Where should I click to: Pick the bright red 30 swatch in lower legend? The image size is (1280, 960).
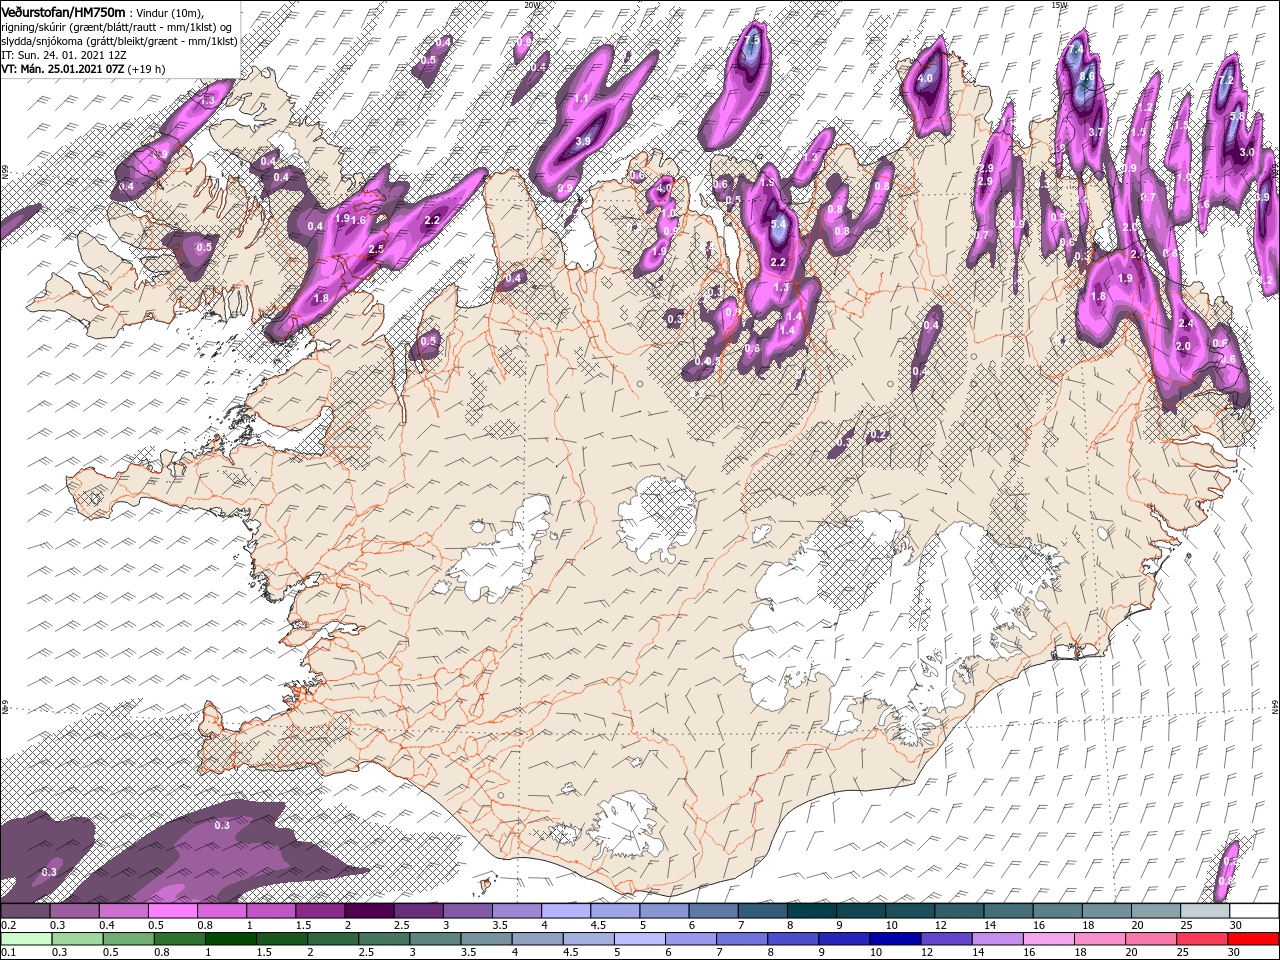pyautogui.click(x=1252, y=938)
